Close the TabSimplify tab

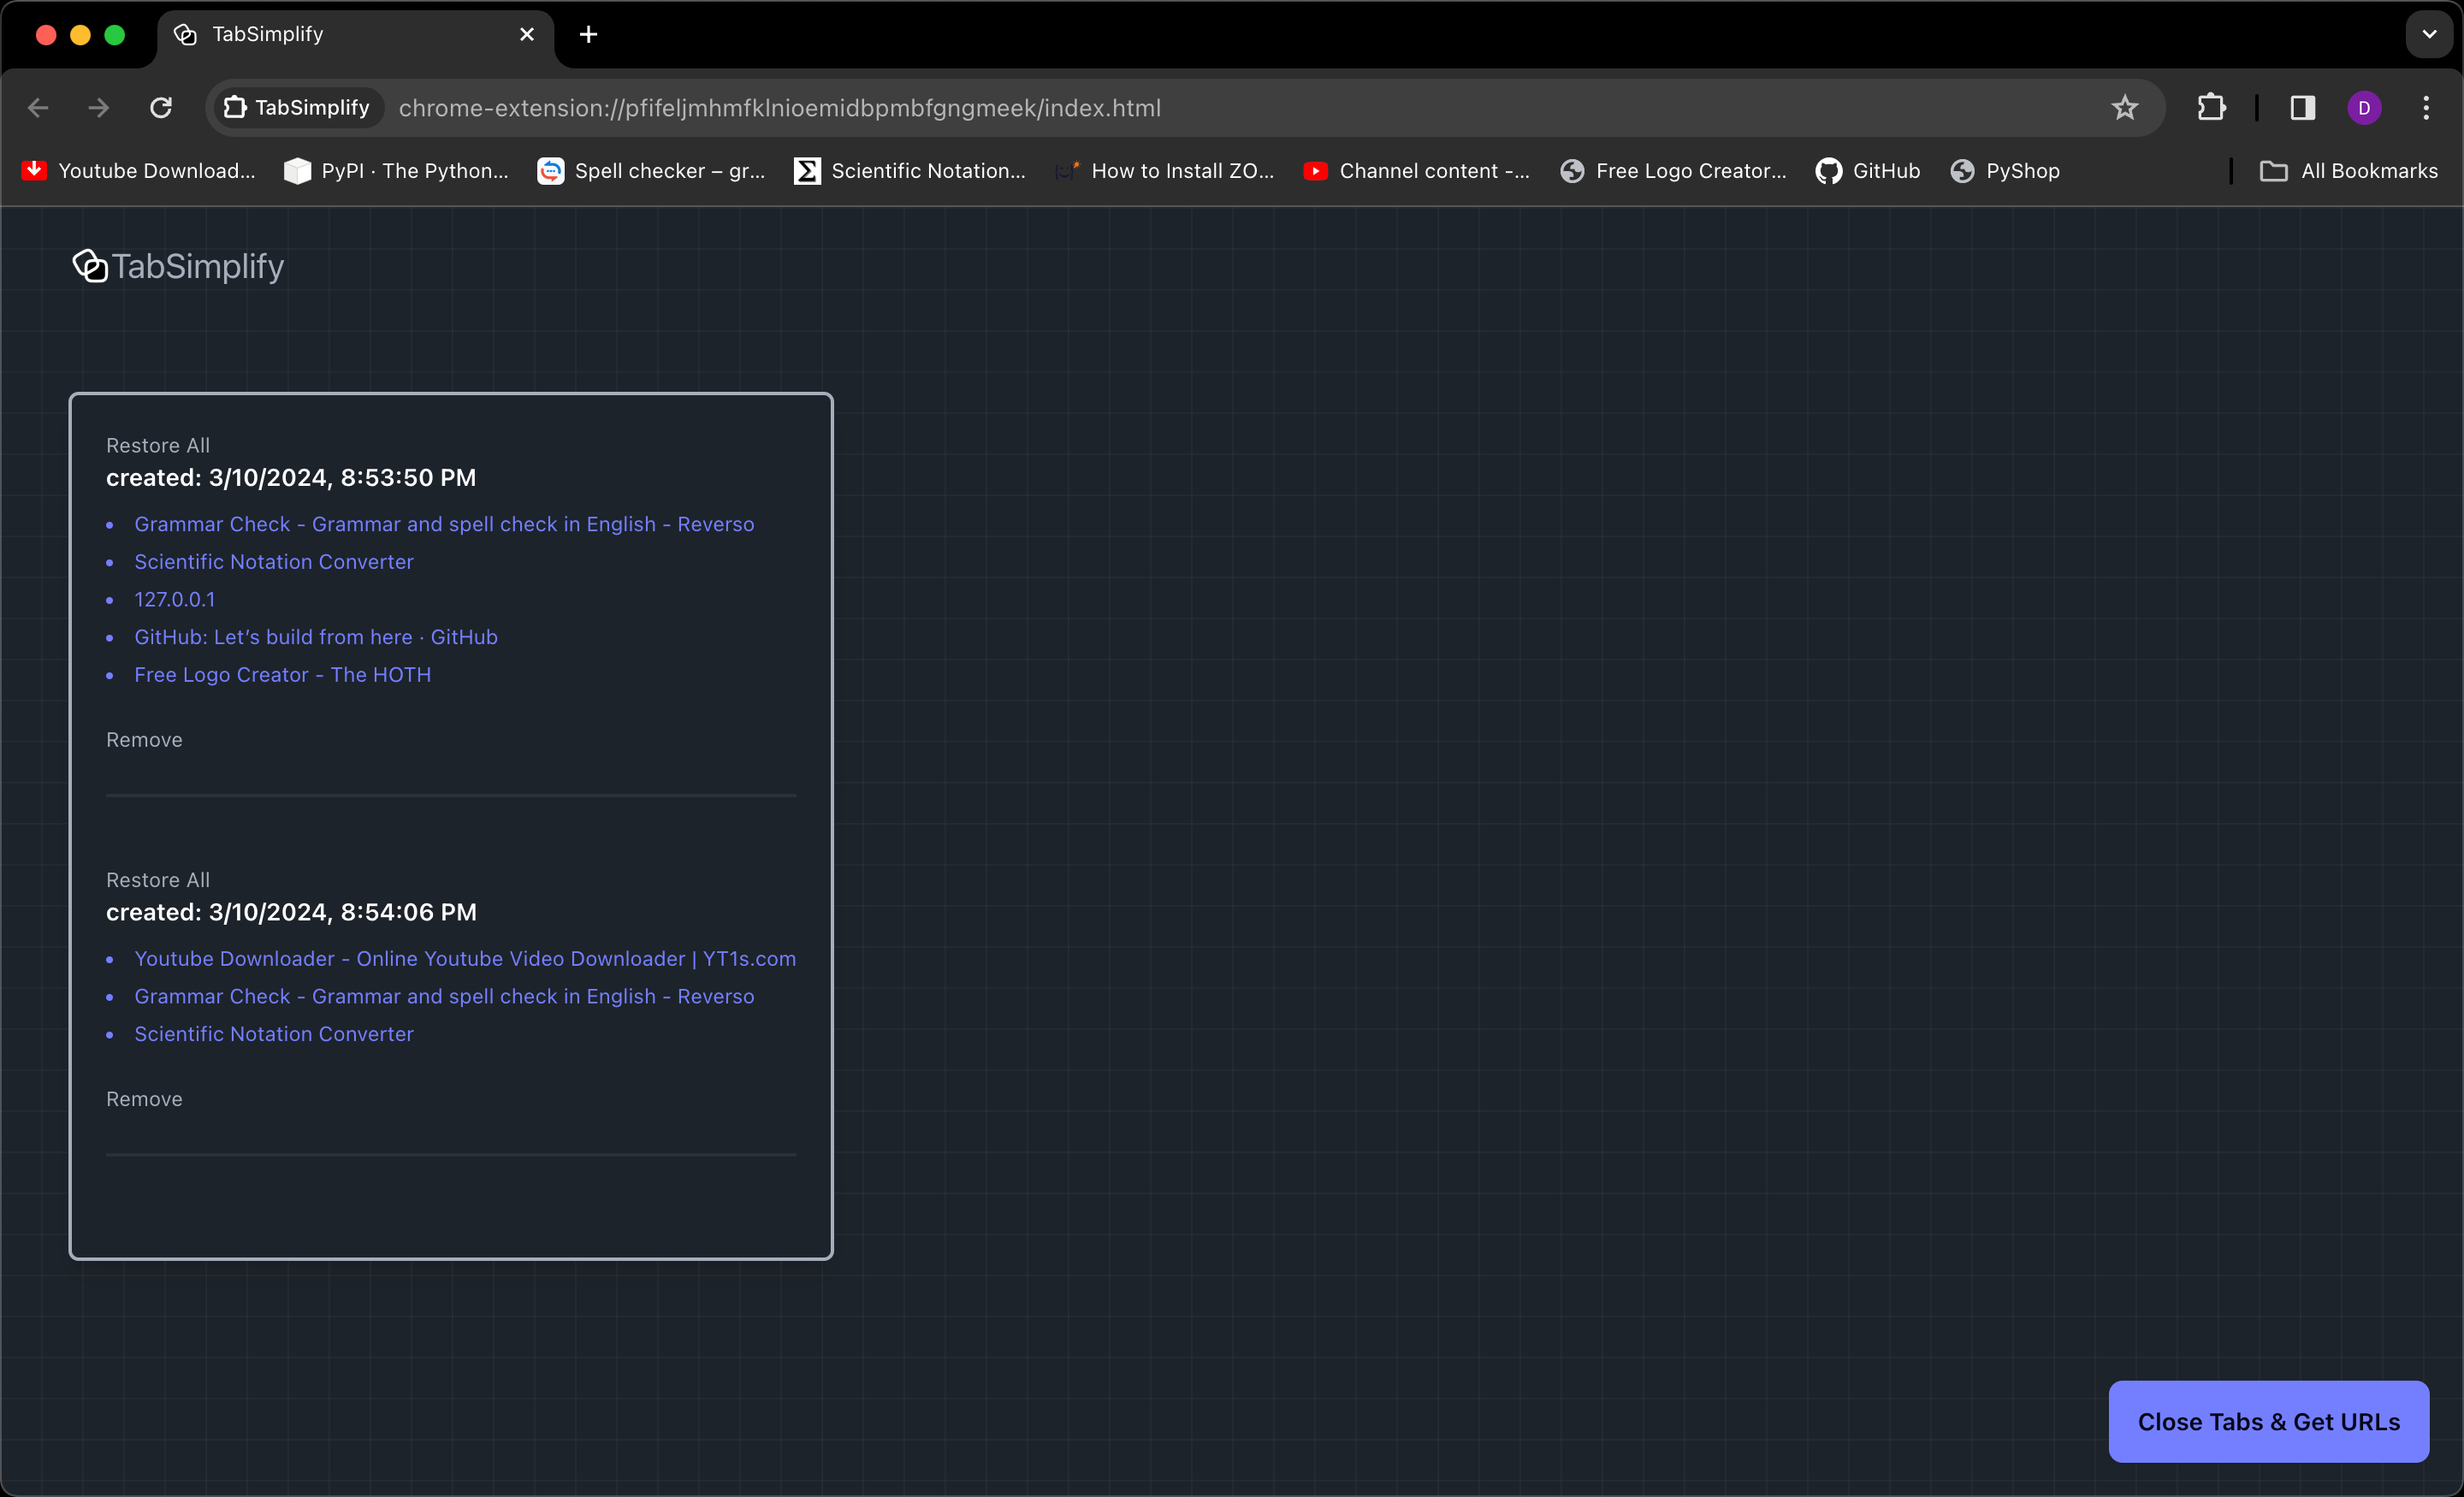pos(527,35)
